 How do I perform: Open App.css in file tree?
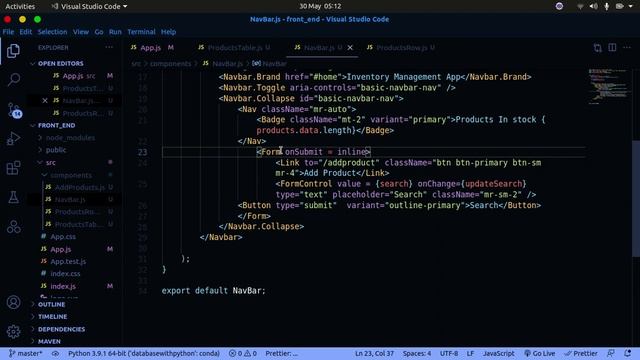pyautogui.click(x=63, y=237)
